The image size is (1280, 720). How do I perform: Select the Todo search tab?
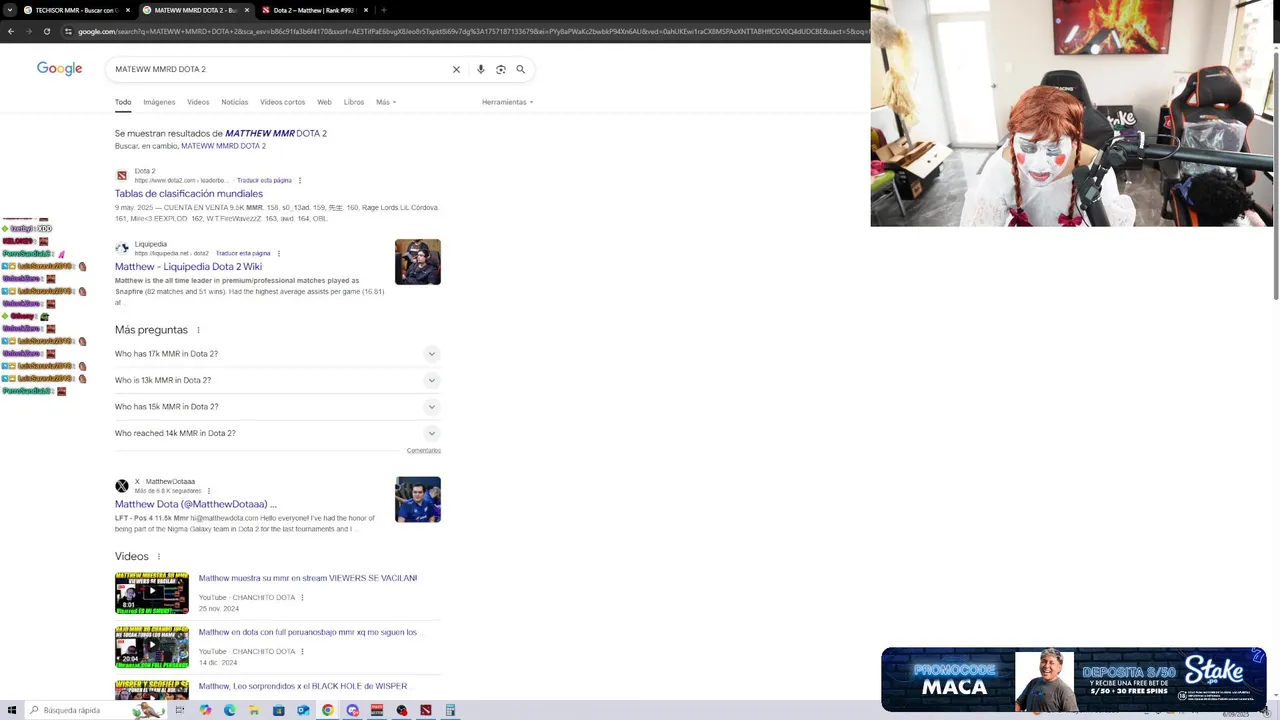pyautogui.click(x=123, y=102)
